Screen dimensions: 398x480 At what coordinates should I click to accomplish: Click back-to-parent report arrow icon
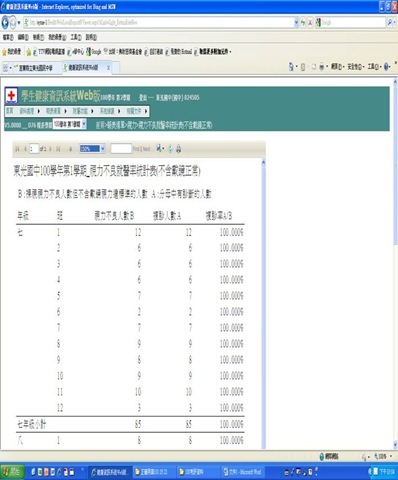coord(70,149)
